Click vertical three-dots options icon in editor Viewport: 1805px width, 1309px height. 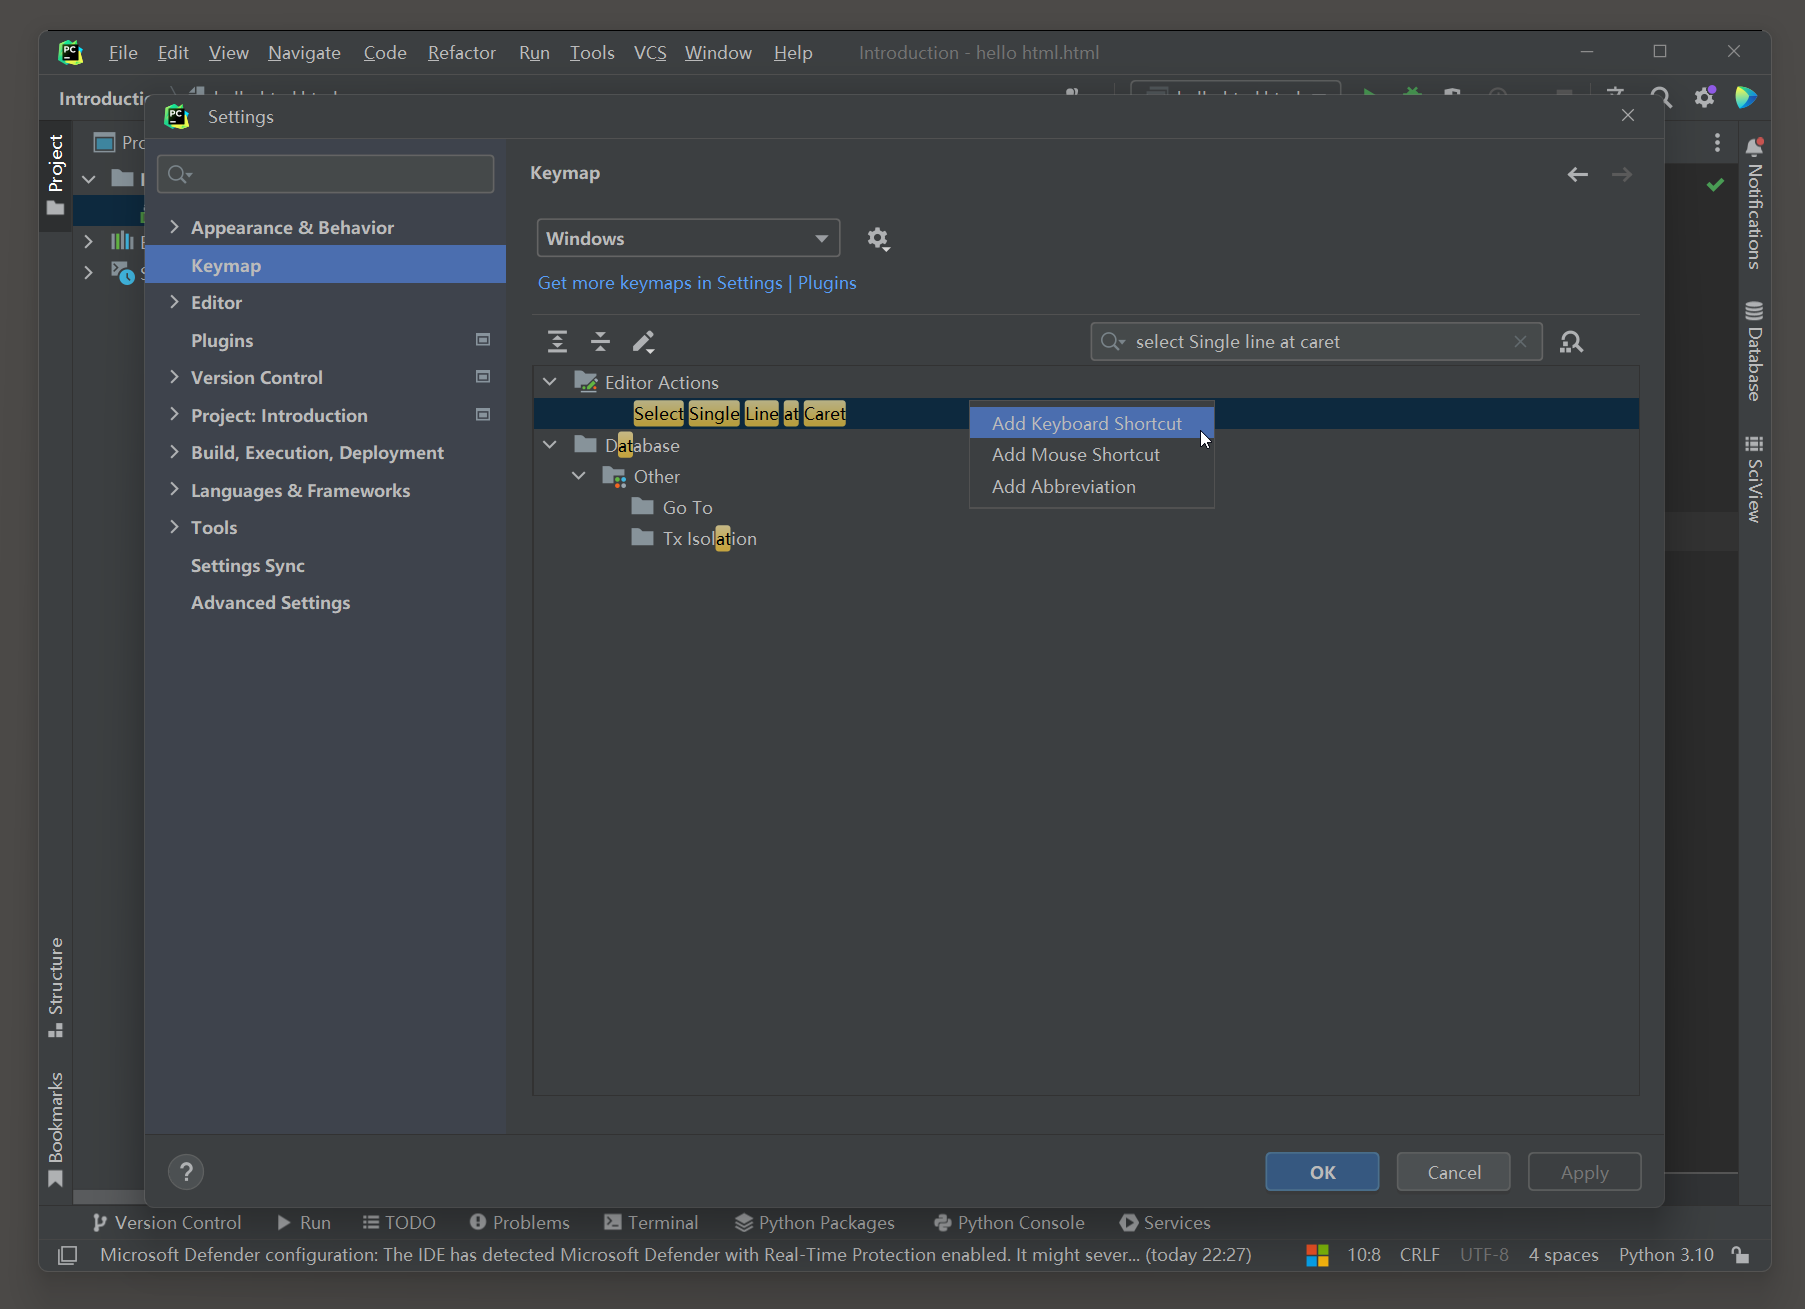(x=1717, y=143)
